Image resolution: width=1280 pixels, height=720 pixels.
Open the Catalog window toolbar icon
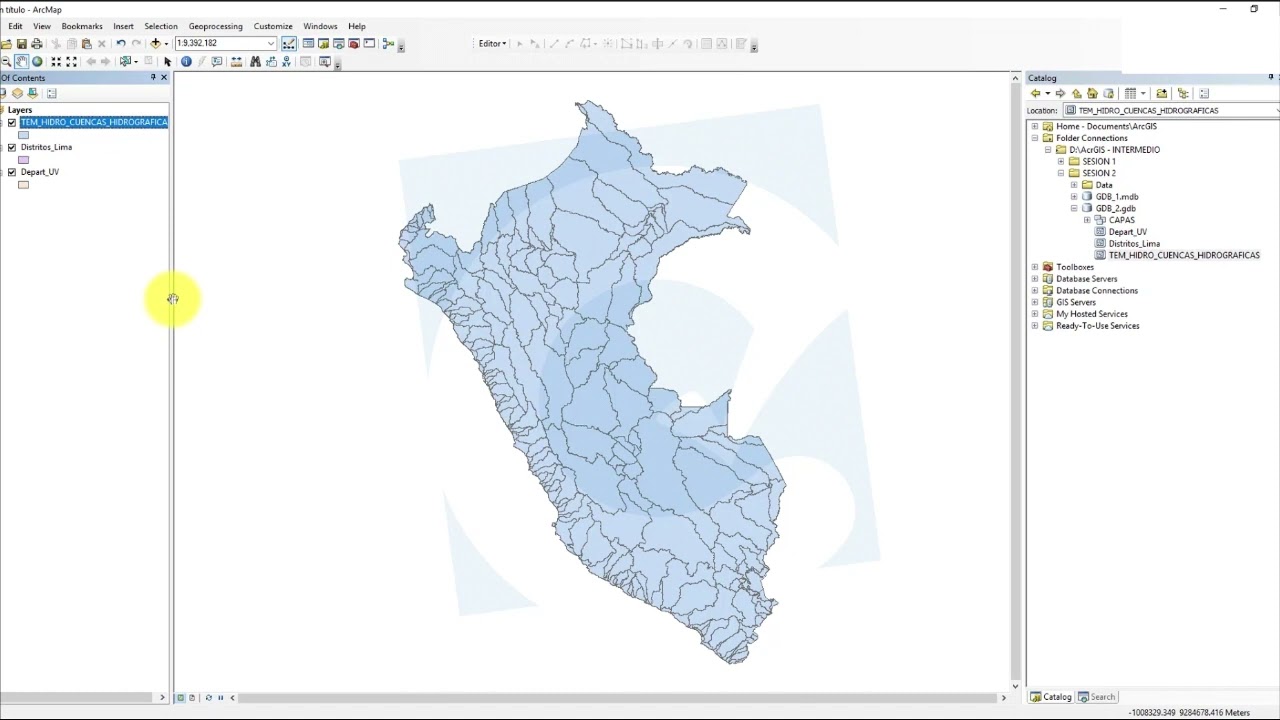click(x=324, y=44)
